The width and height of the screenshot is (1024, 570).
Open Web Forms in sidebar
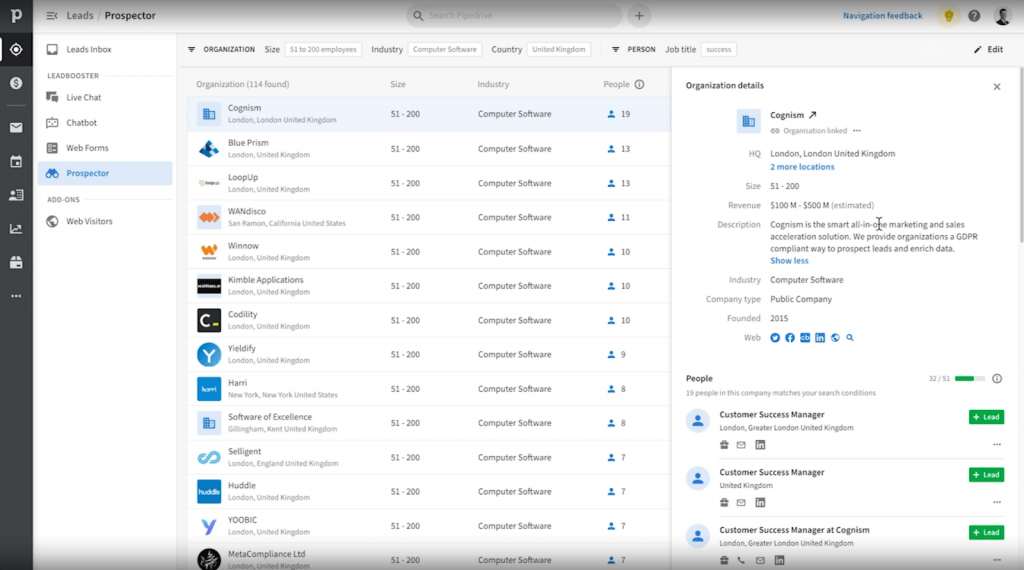(87, 148)
